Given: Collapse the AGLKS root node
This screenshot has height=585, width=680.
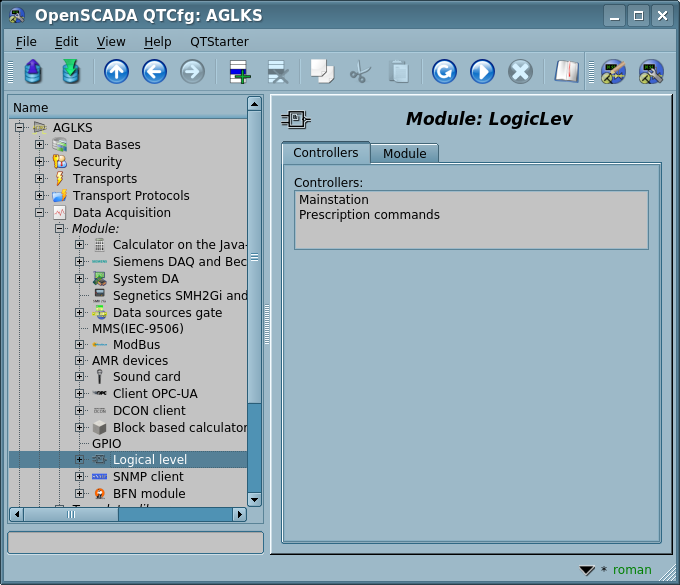Looking at the screenshot, I should pyautogui.click(x=20, y=127).
